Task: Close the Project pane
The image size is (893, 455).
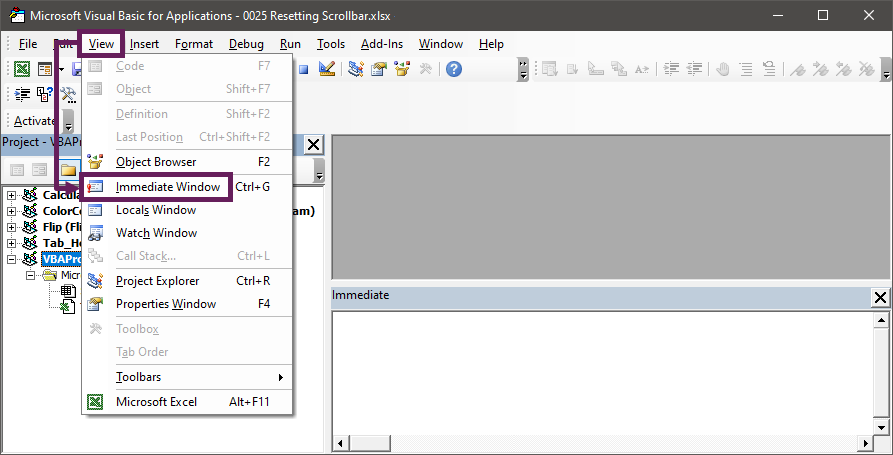Action: [x=313, y=145]
